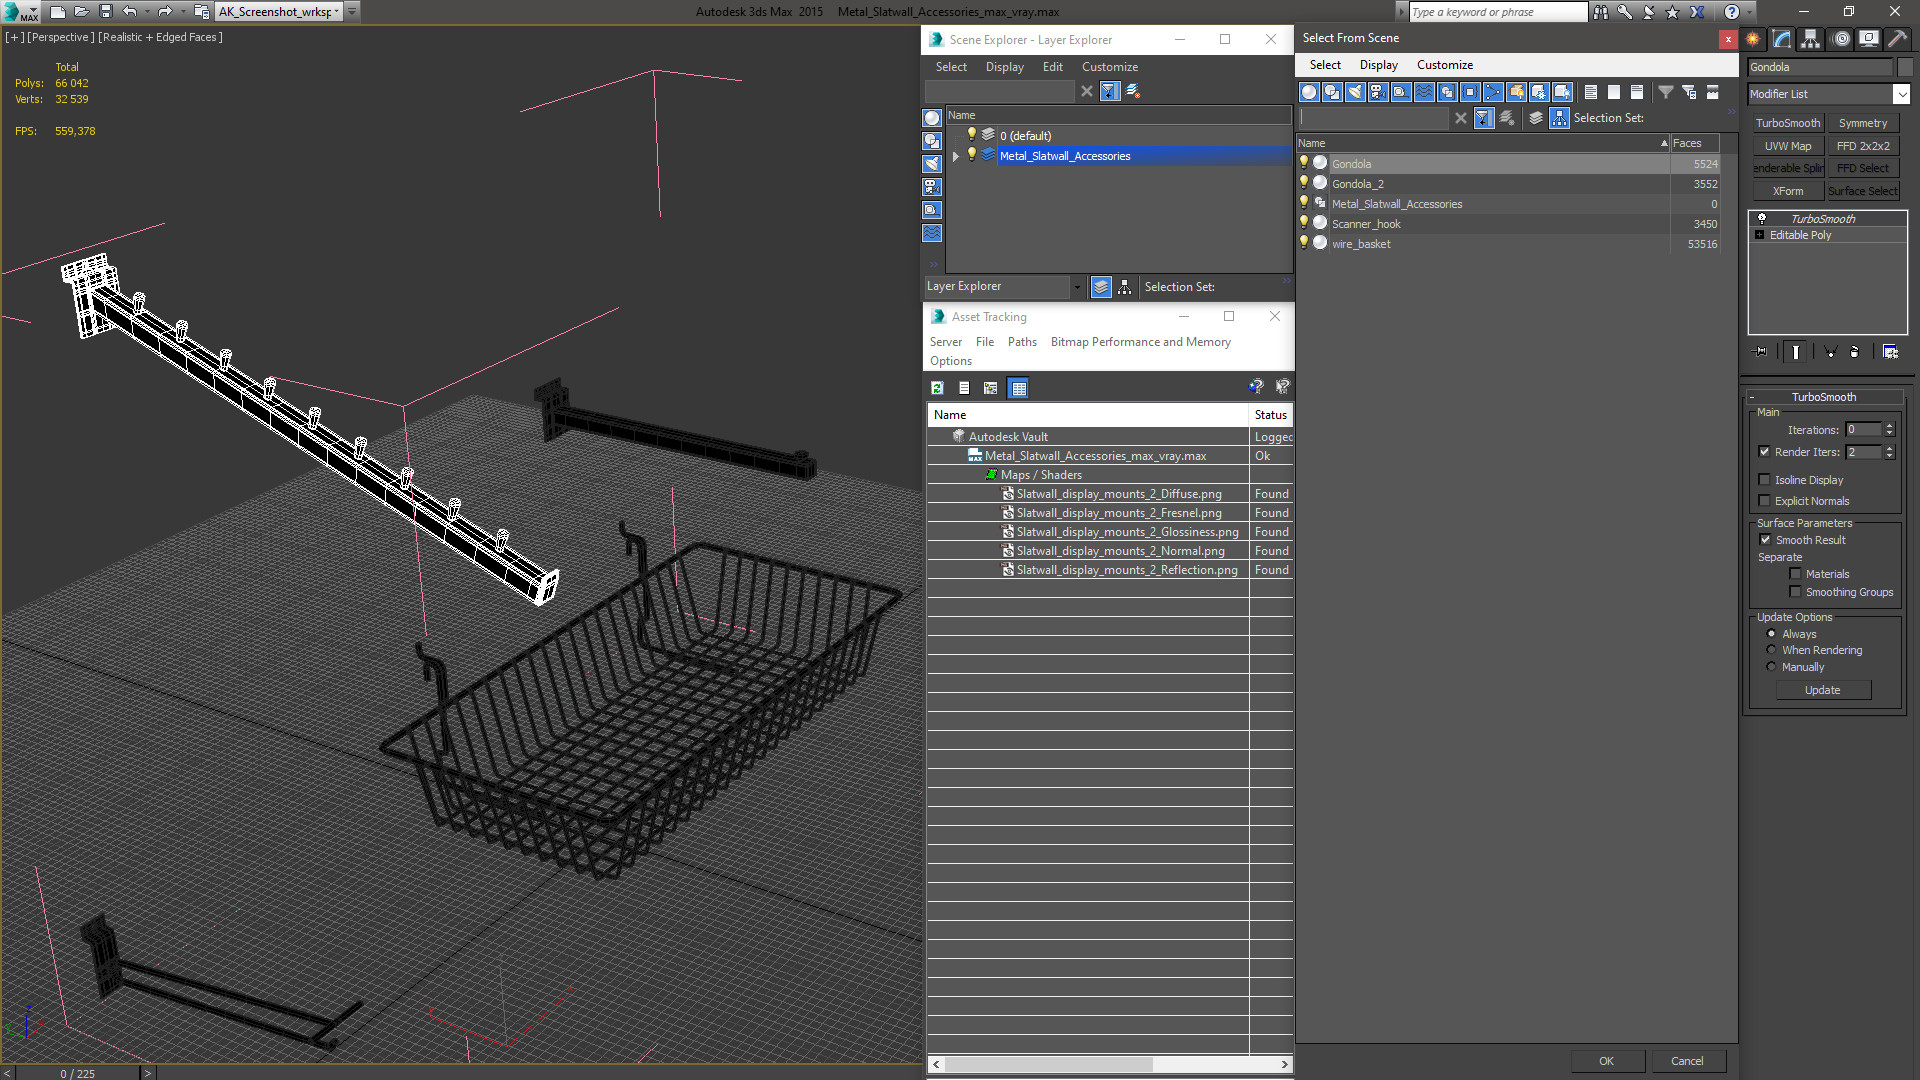Click the Gondola object color swatch

pyautogui.click(x=1904, y=67)
